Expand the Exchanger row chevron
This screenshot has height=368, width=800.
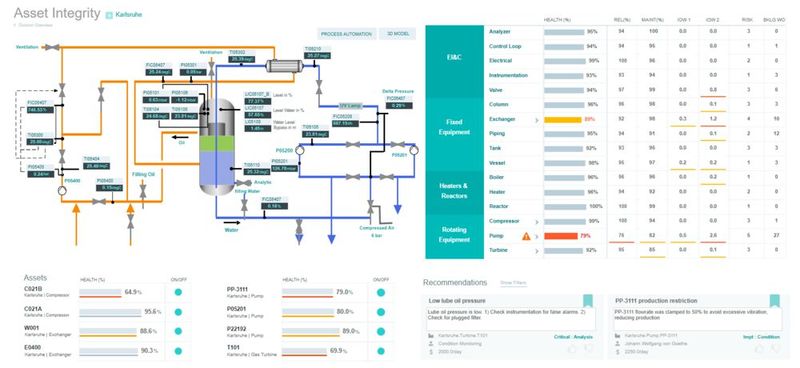(x=536, y=120)
